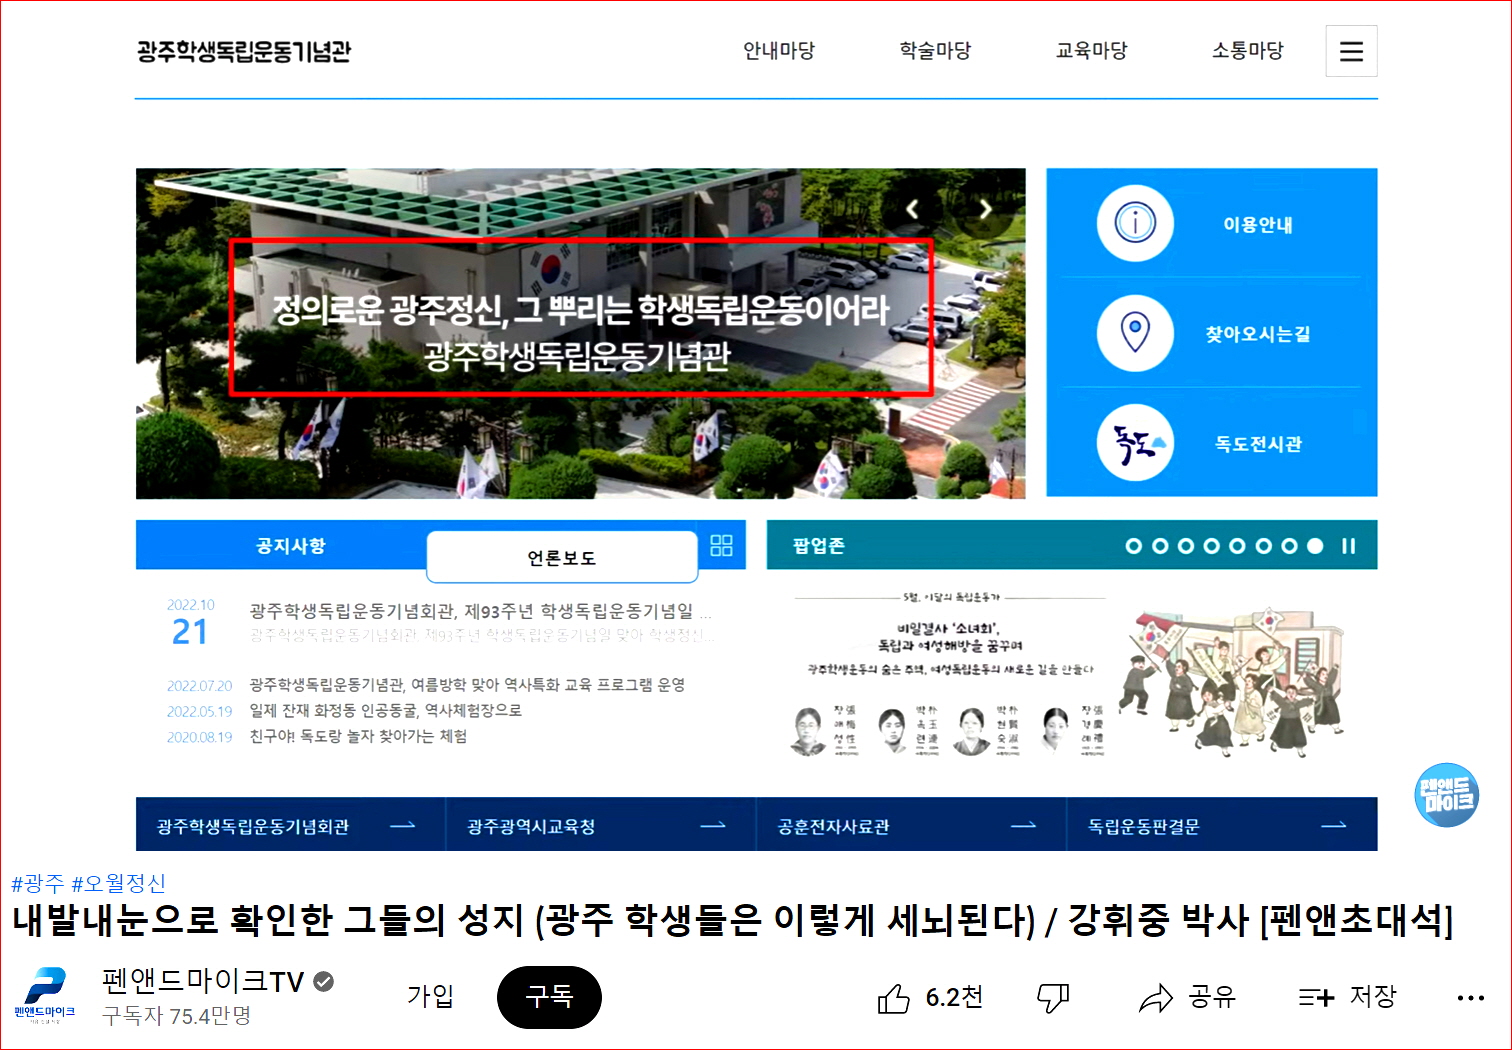Click the video title text
Screen dimensions: 1512x1050
(x=732, y=920)
